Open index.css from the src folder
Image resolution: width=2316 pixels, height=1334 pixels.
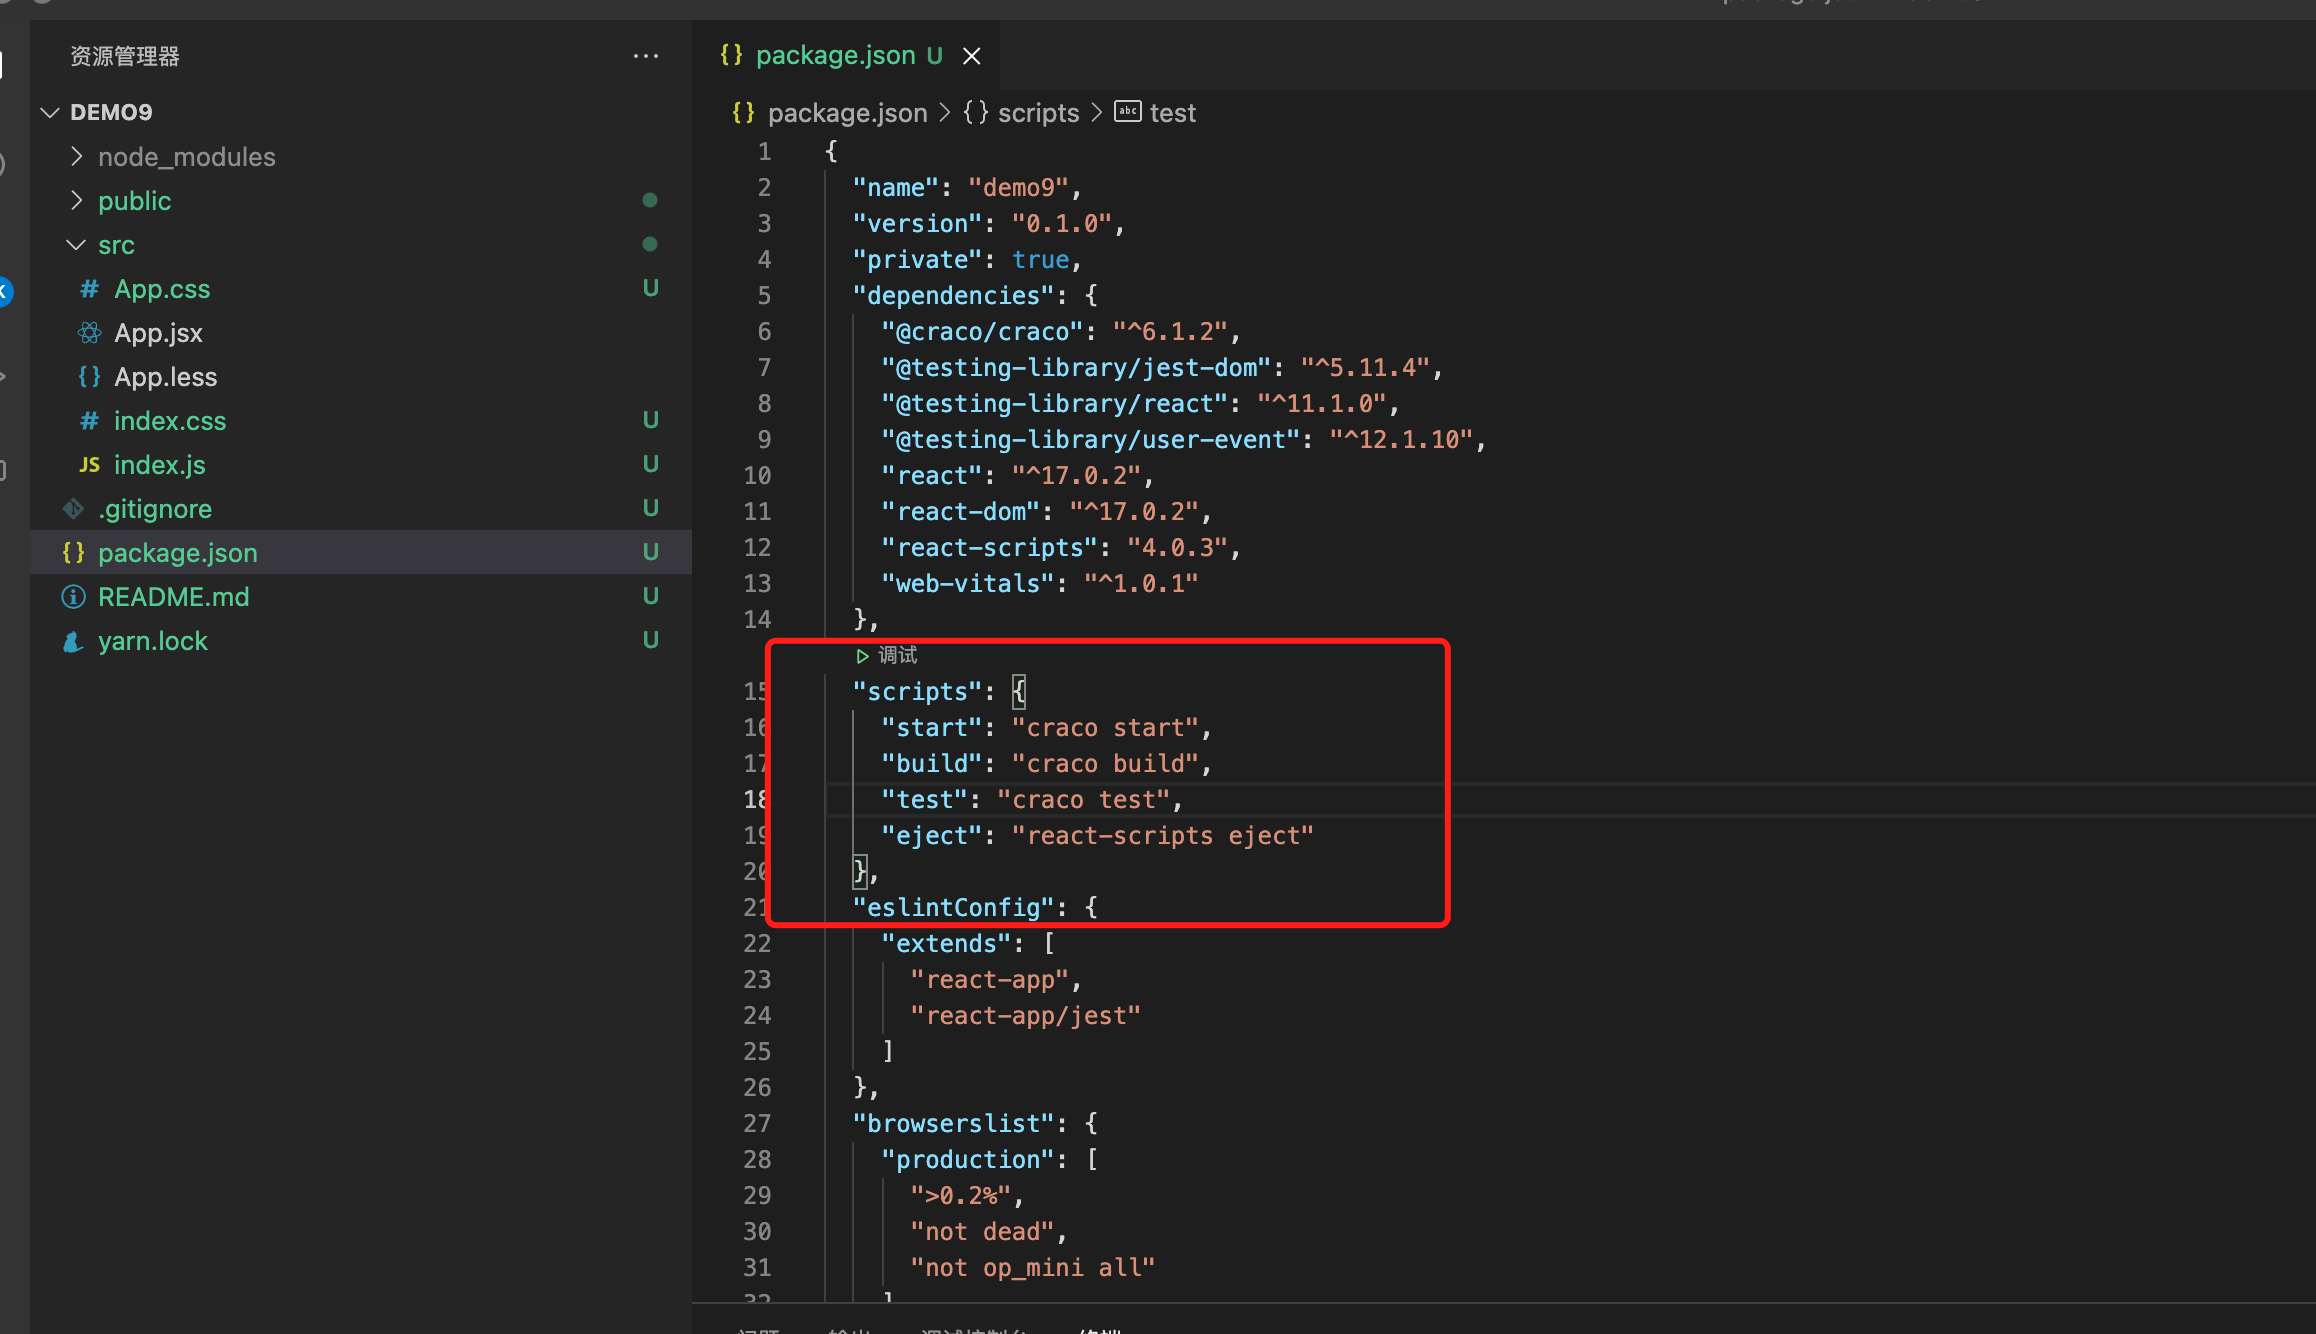(x=169, y=421)
